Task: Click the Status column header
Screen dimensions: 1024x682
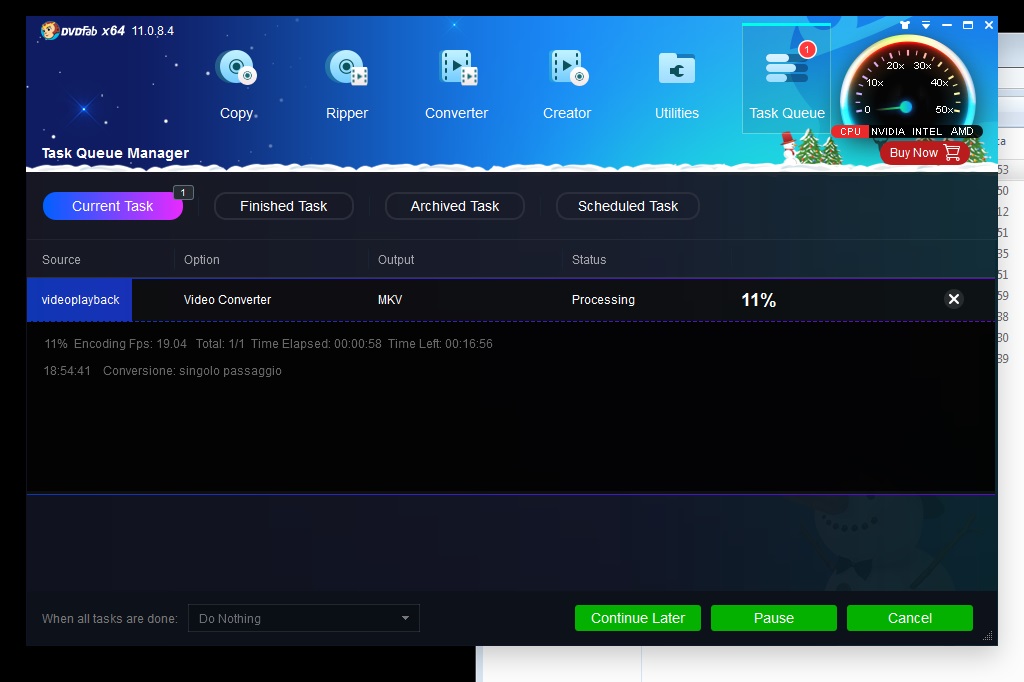Action: [x=589, y=259]
